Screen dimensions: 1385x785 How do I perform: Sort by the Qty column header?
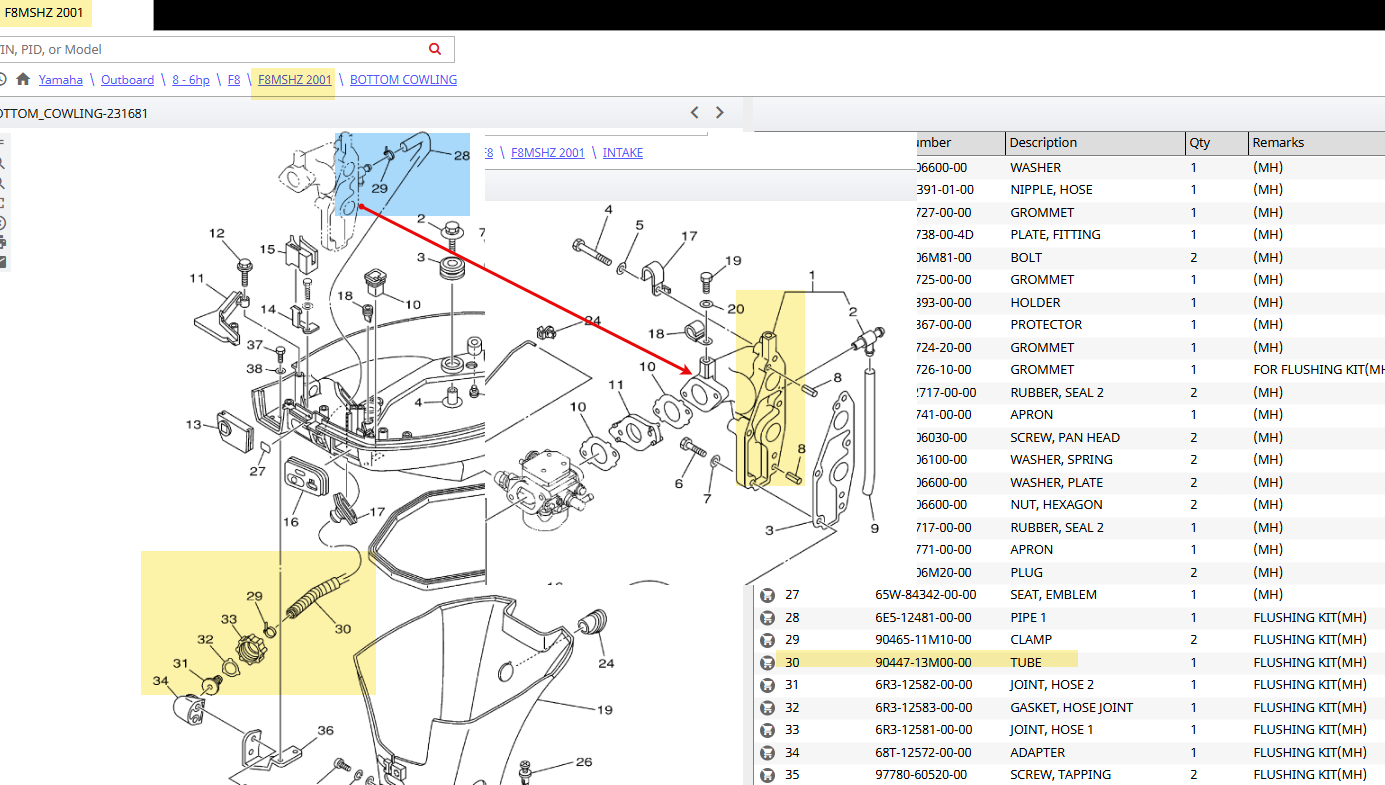[1216, 142]
